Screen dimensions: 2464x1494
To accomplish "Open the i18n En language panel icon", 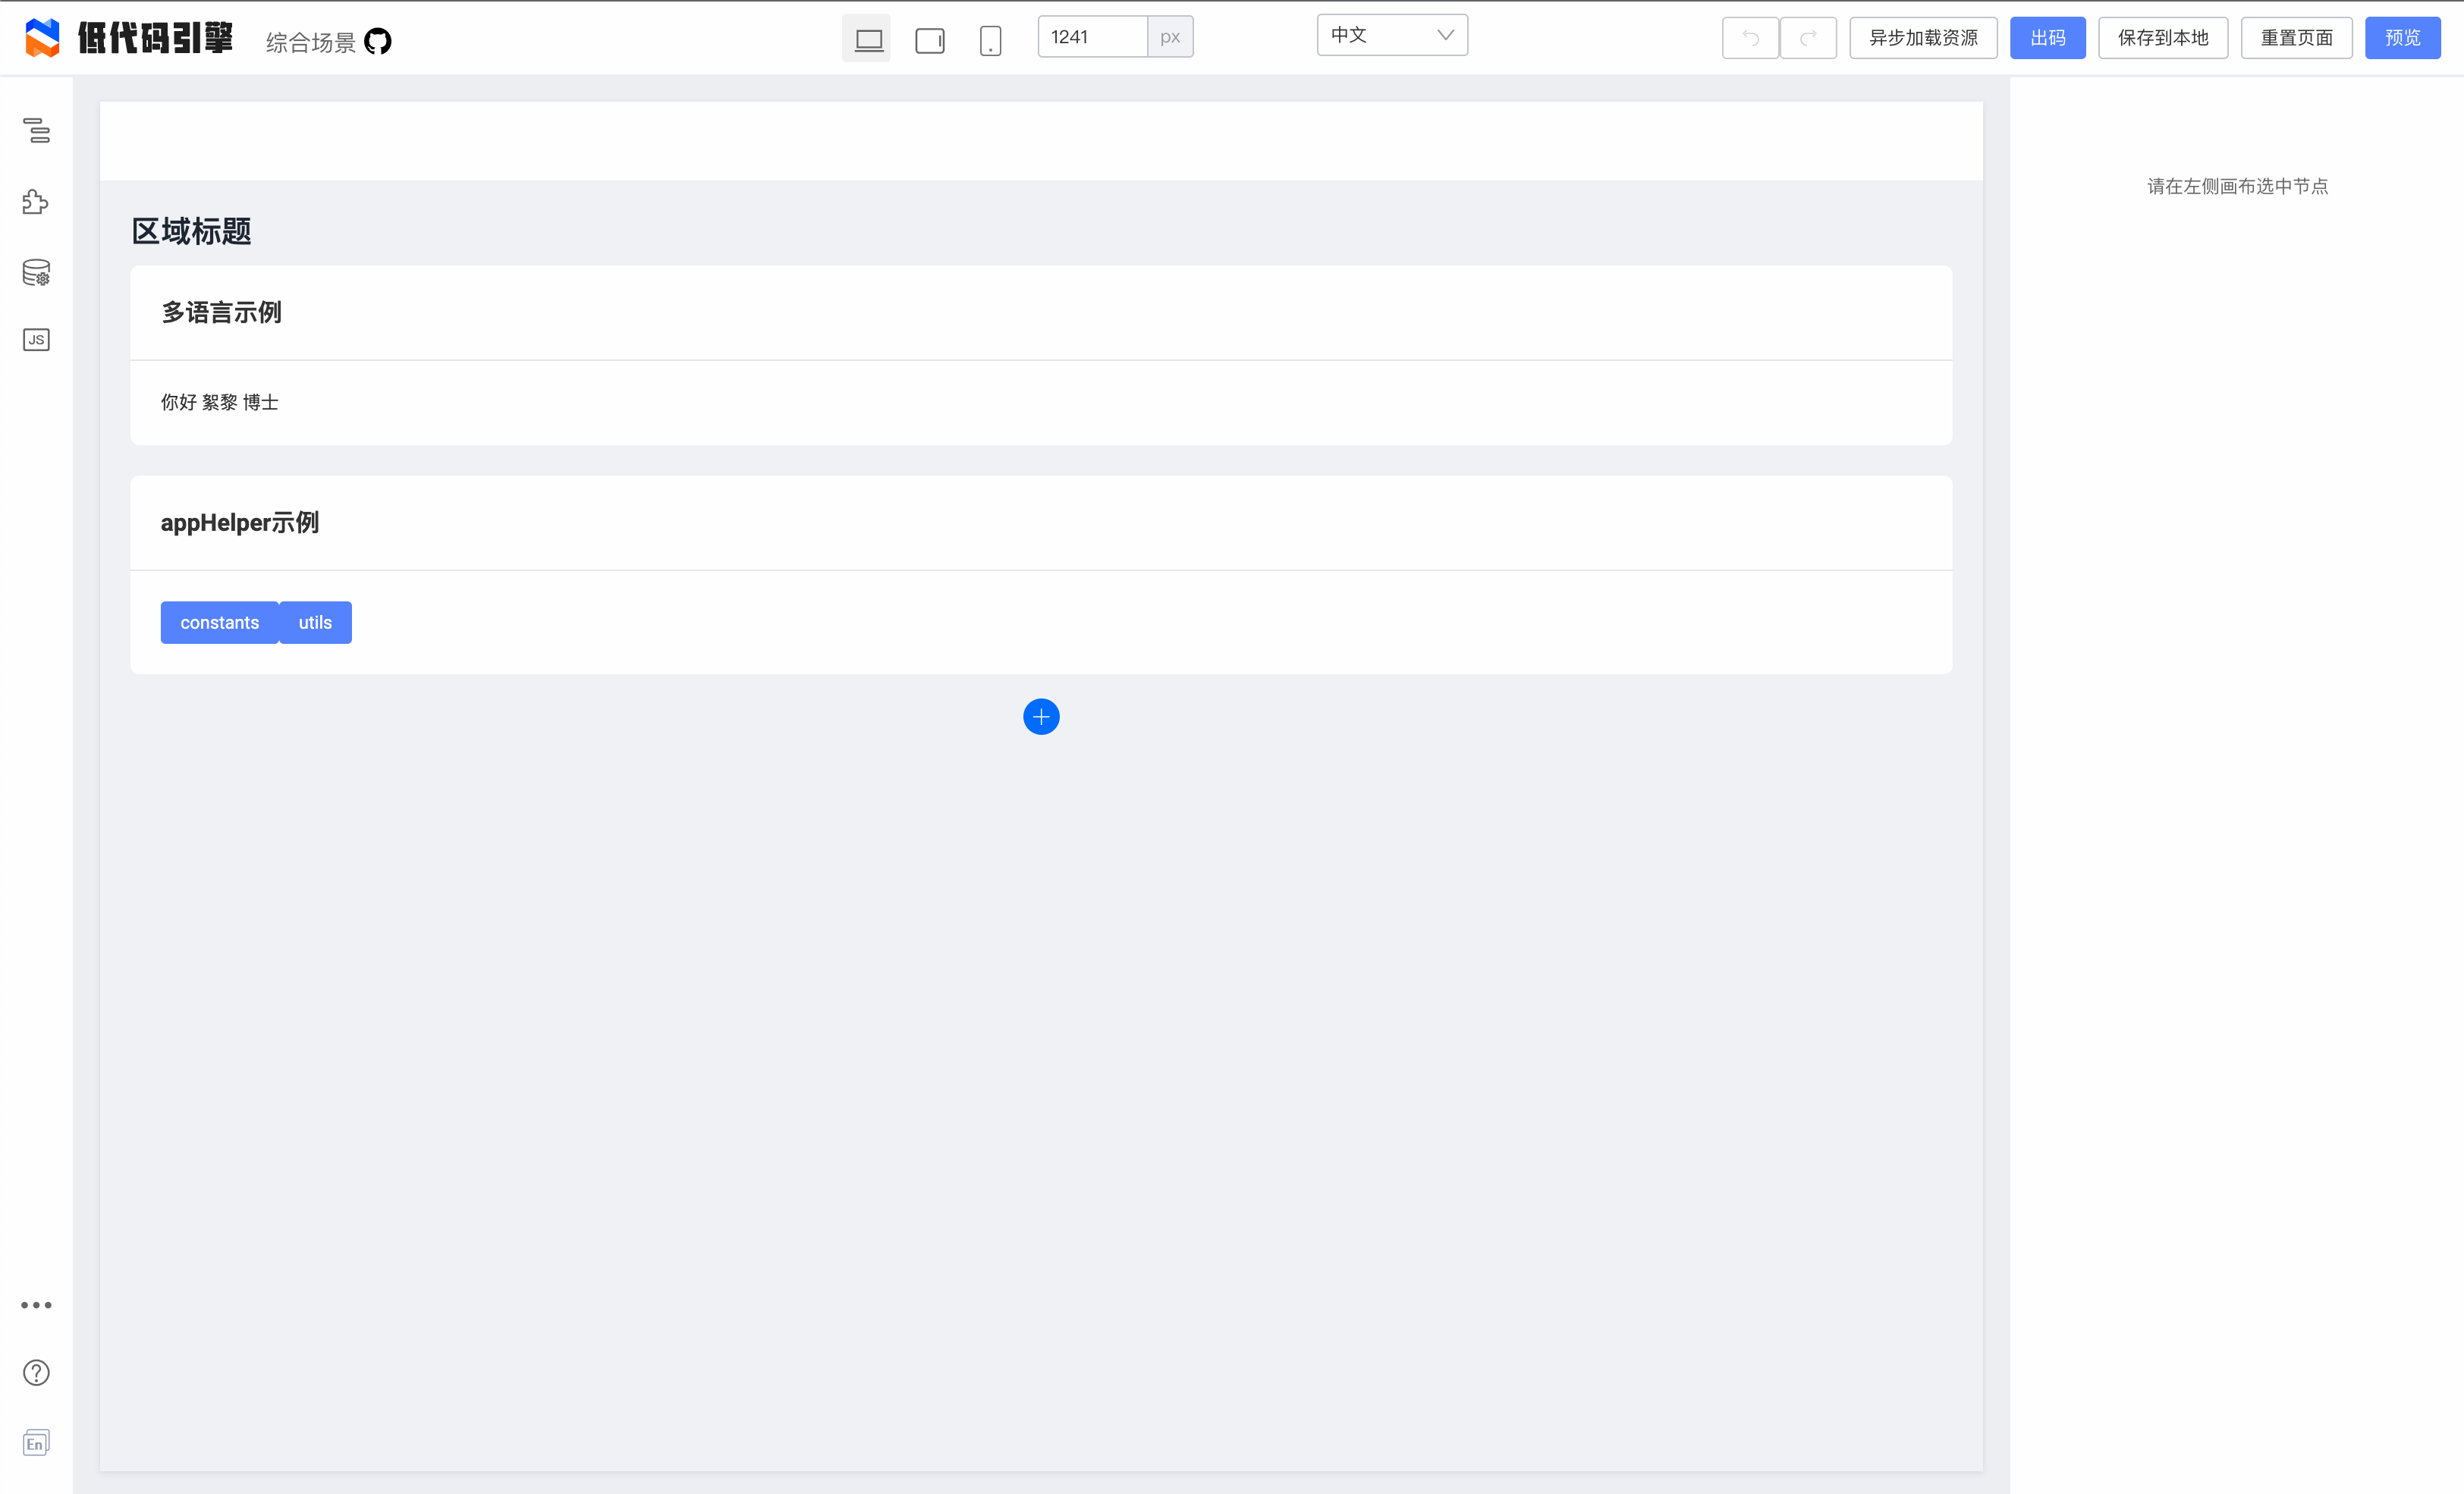I will tap(36, 1443).
